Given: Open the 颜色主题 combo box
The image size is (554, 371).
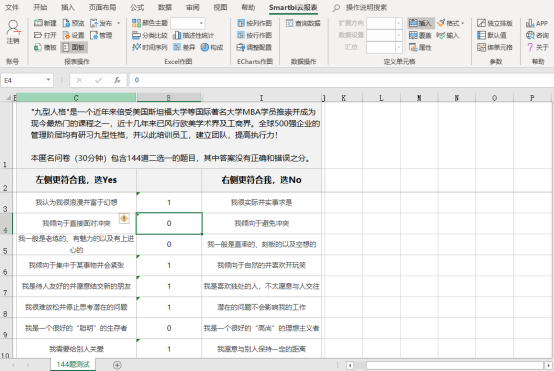Looking at the screenshot, I should tap(188, 23).
